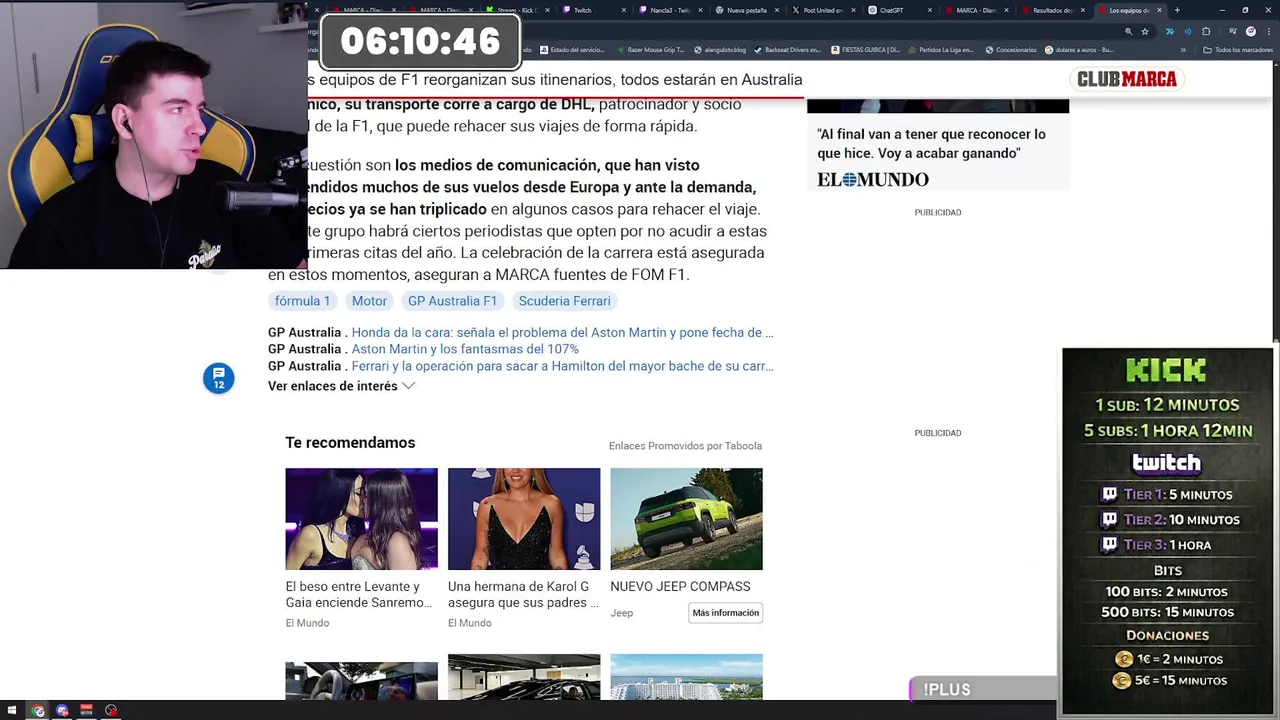Open Chrome from the taskbar
The height and width of the screenshot is (720, 1280).
click(x=38, y=711)
